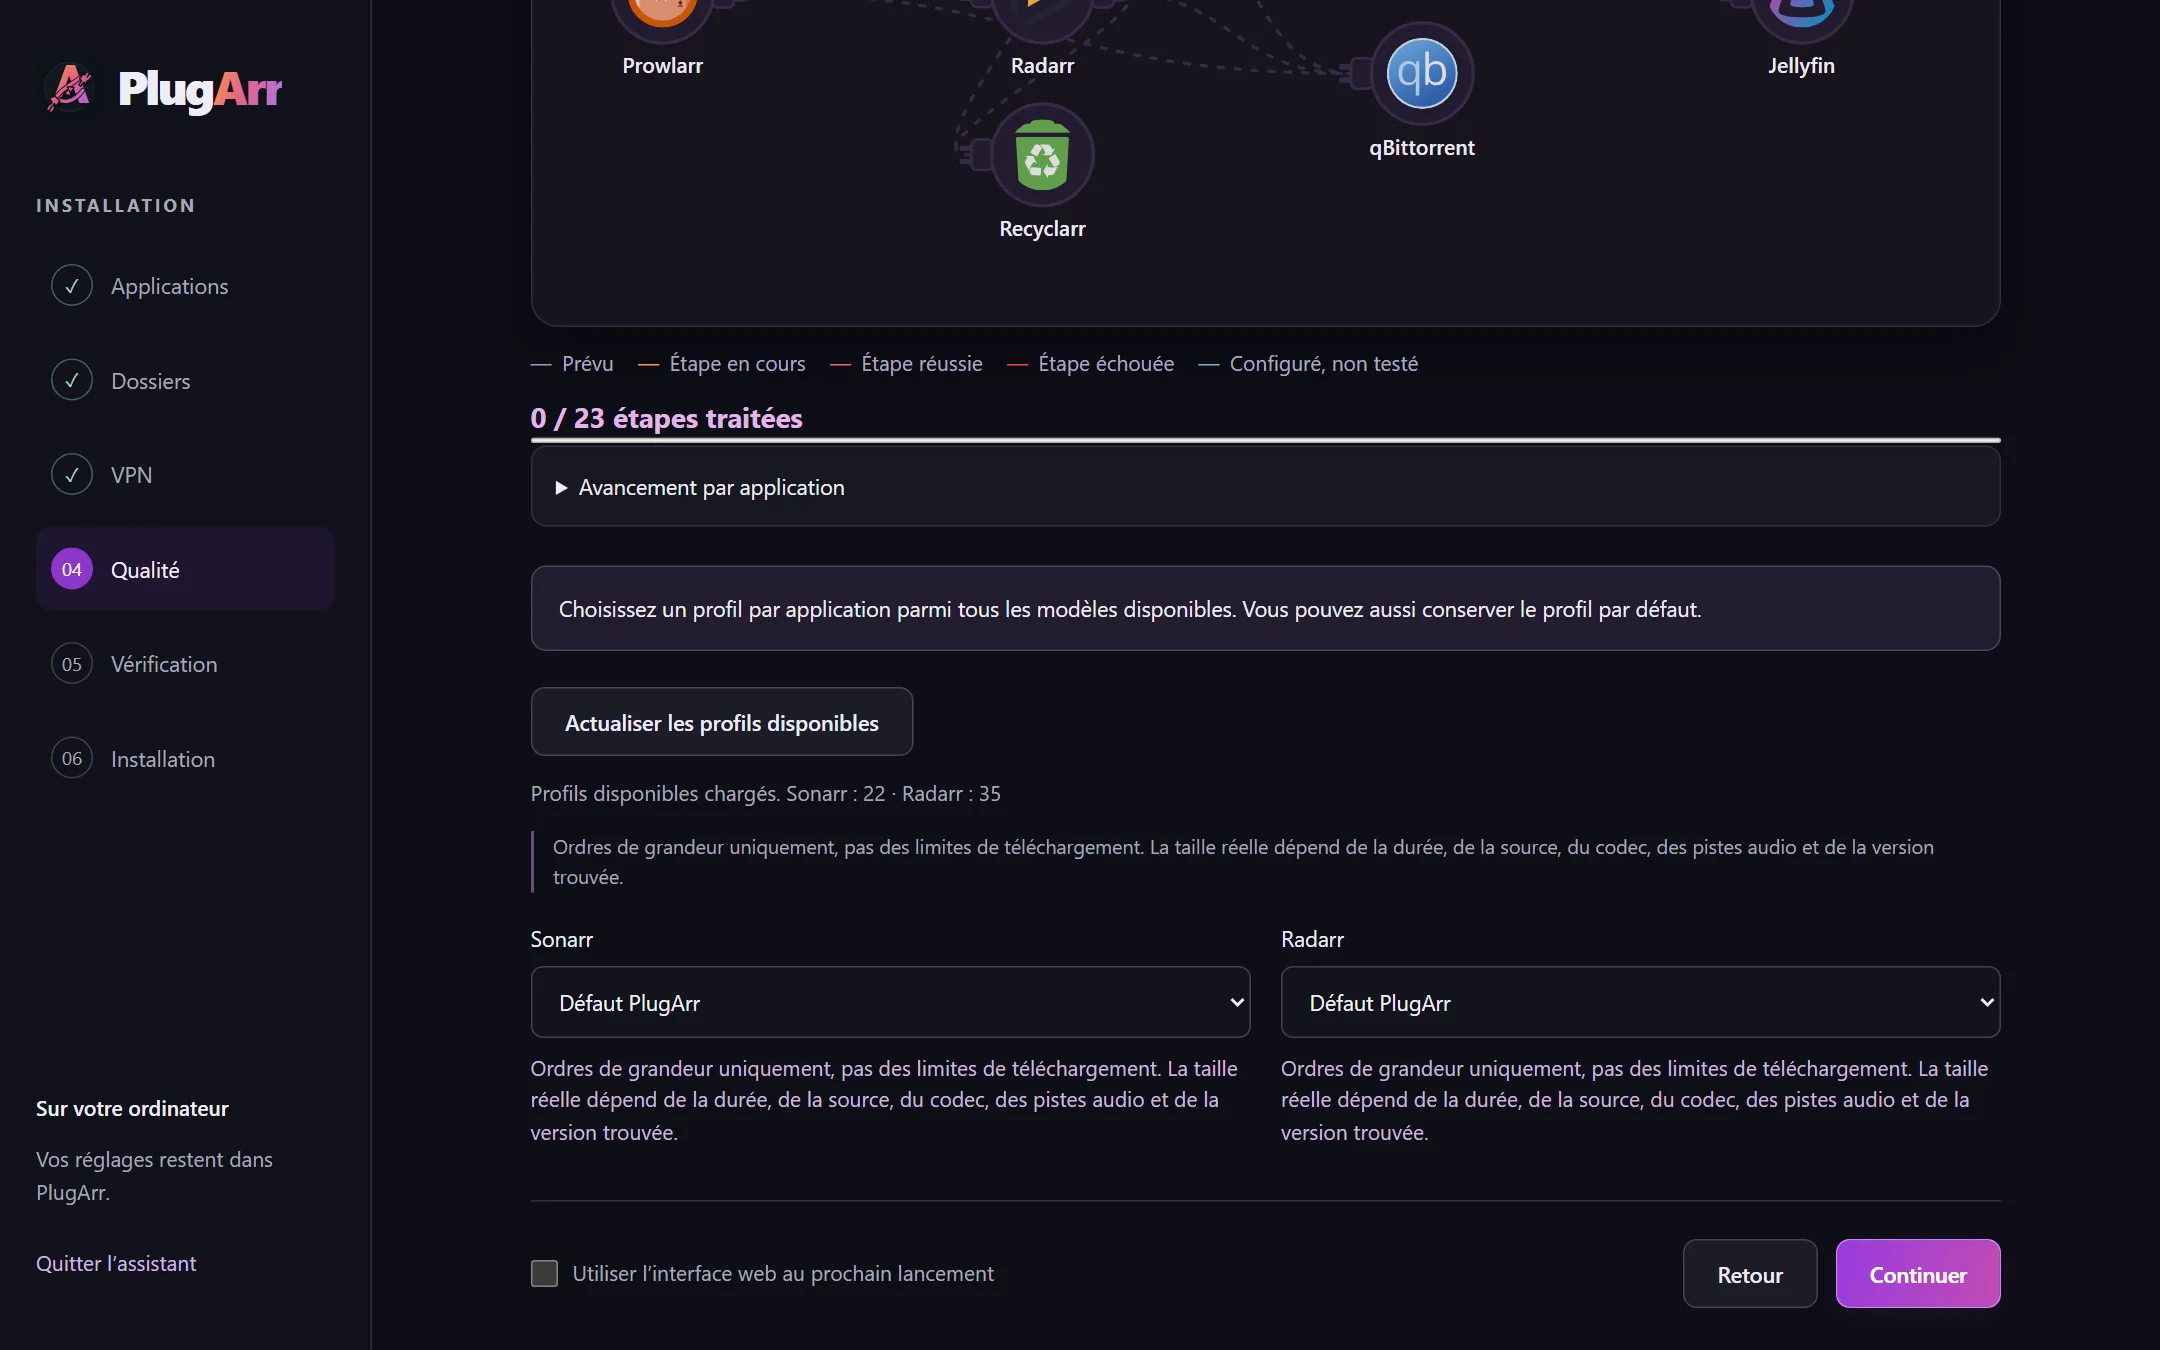
Task: Click the Retour button
Action: pyautogui.click(x=1750, y=1274)
